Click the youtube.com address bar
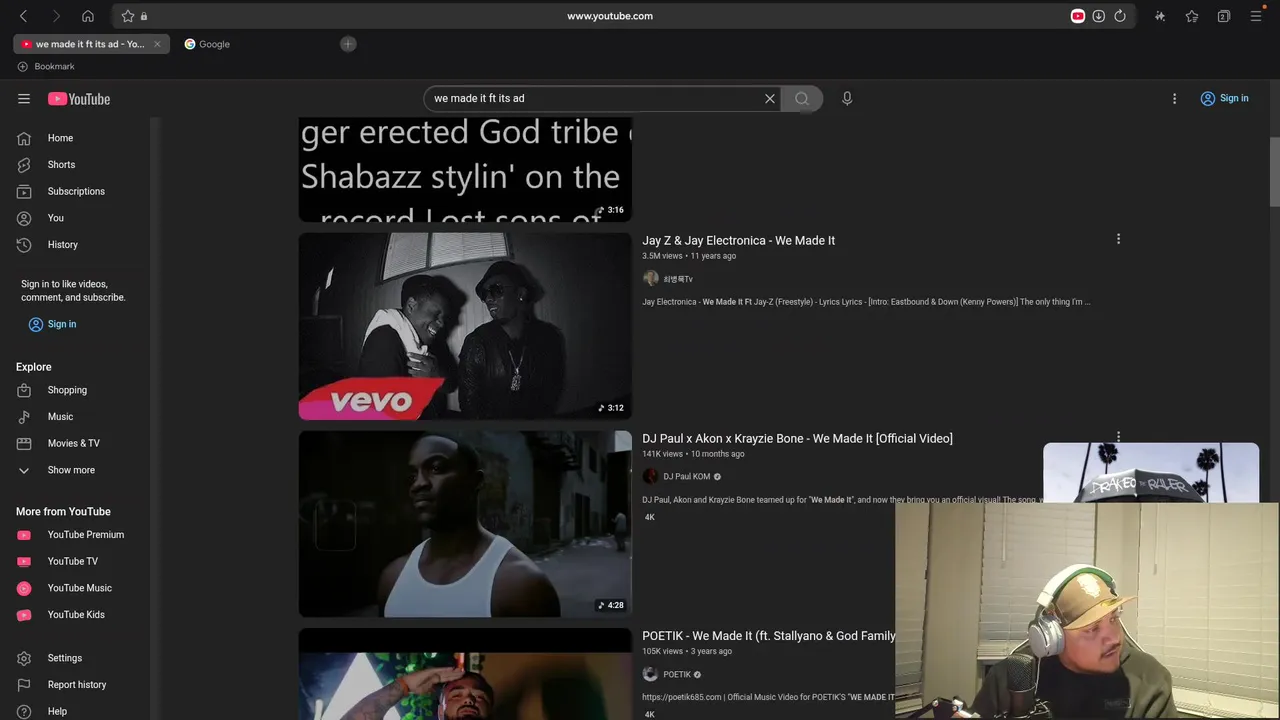 610,16
